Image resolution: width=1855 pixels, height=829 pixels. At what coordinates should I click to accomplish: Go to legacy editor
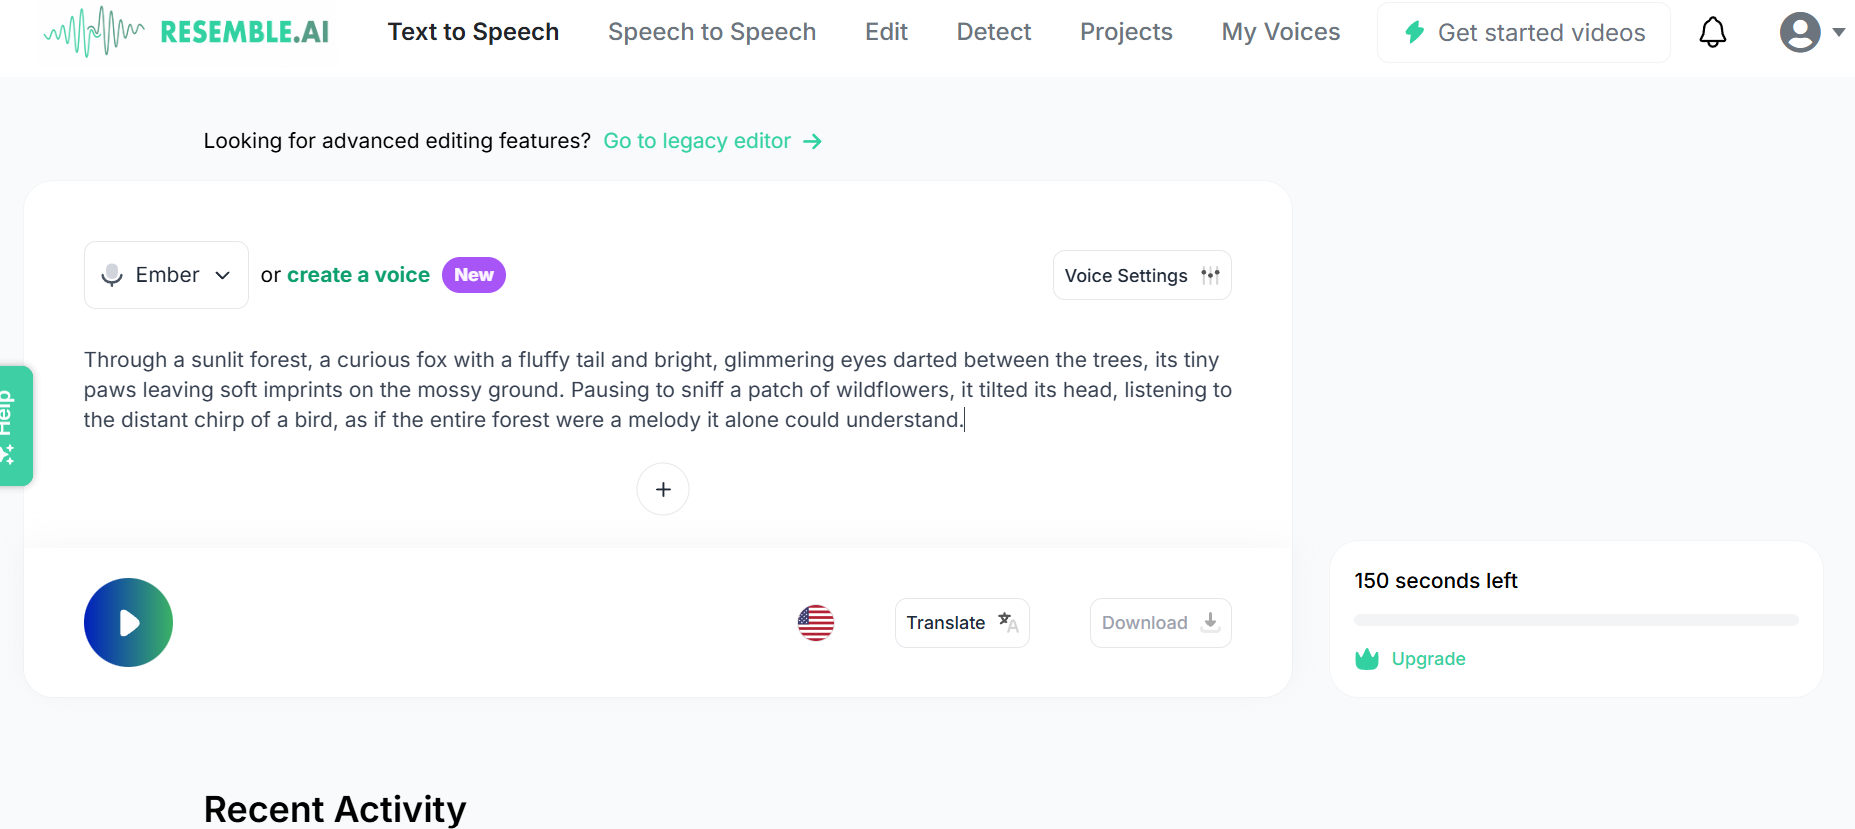695,141
